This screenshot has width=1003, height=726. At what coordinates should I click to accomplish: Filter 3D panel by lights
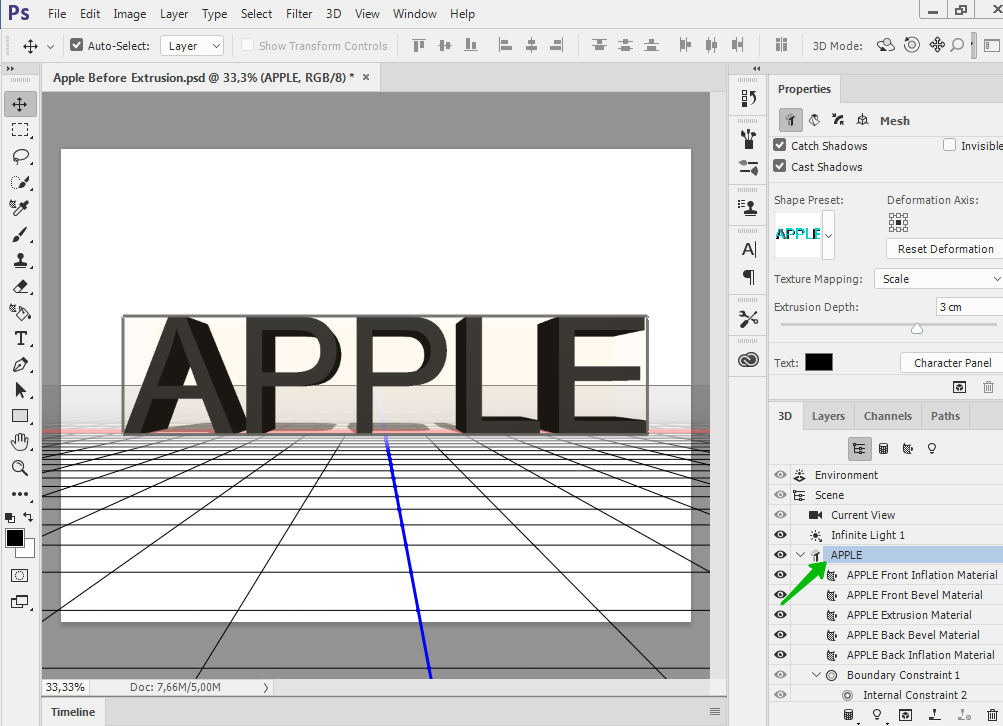[932, 449]
